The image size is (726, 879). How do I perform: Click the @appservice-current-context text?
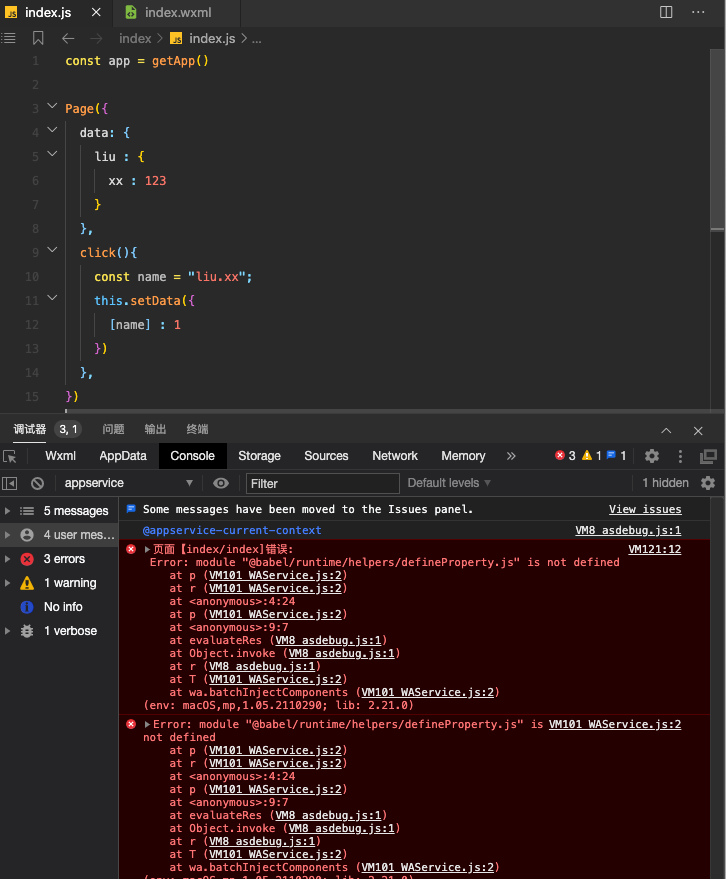point(232,530)
